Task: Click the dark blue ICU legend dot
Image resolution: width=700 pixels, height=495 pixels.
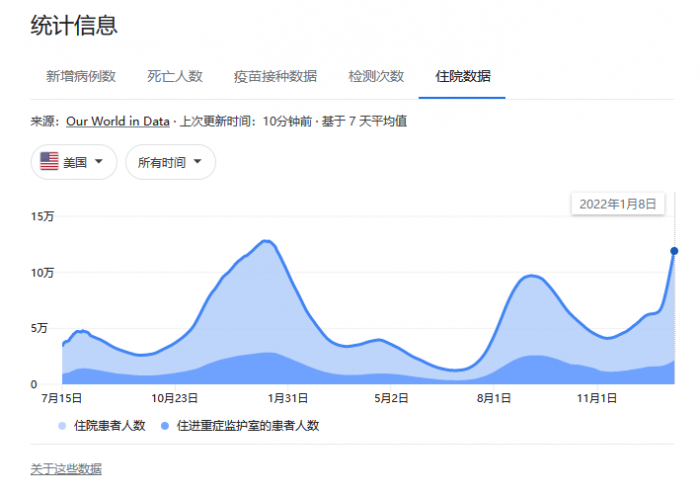Action: click(165, 425)
